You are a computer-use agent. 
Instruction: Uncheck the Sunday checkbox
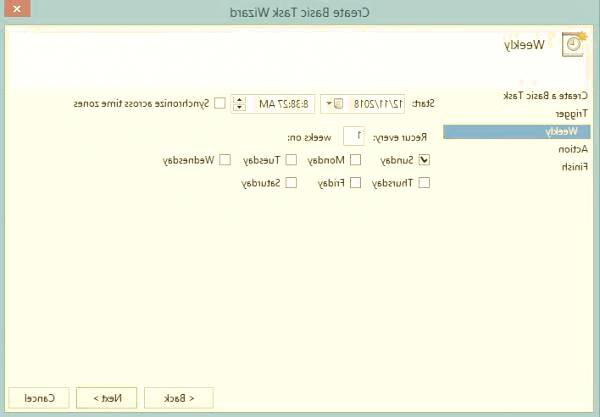424,159
